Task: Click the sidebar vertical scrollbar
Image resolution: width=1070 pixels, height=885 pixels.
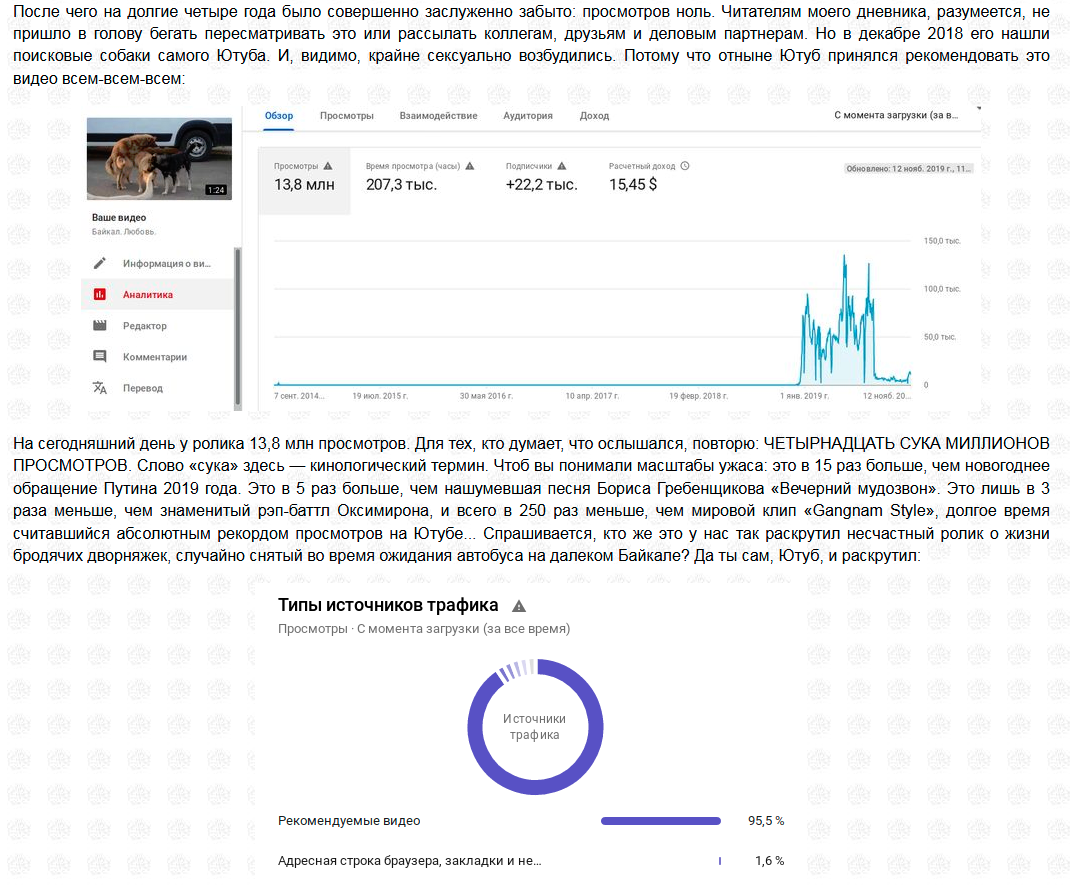Action: (x=237, y=328)
